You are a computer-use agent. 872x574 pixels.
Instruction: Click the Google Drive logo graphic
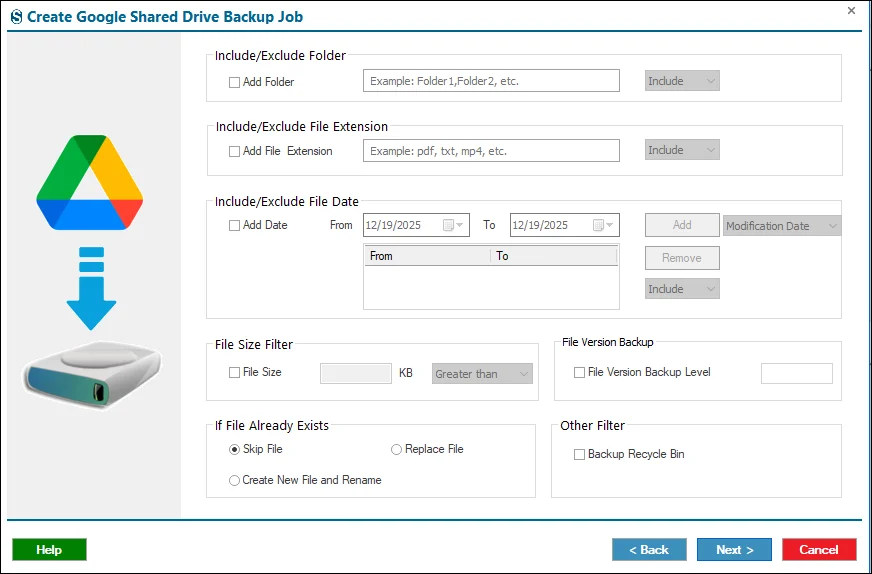[90, 182]
